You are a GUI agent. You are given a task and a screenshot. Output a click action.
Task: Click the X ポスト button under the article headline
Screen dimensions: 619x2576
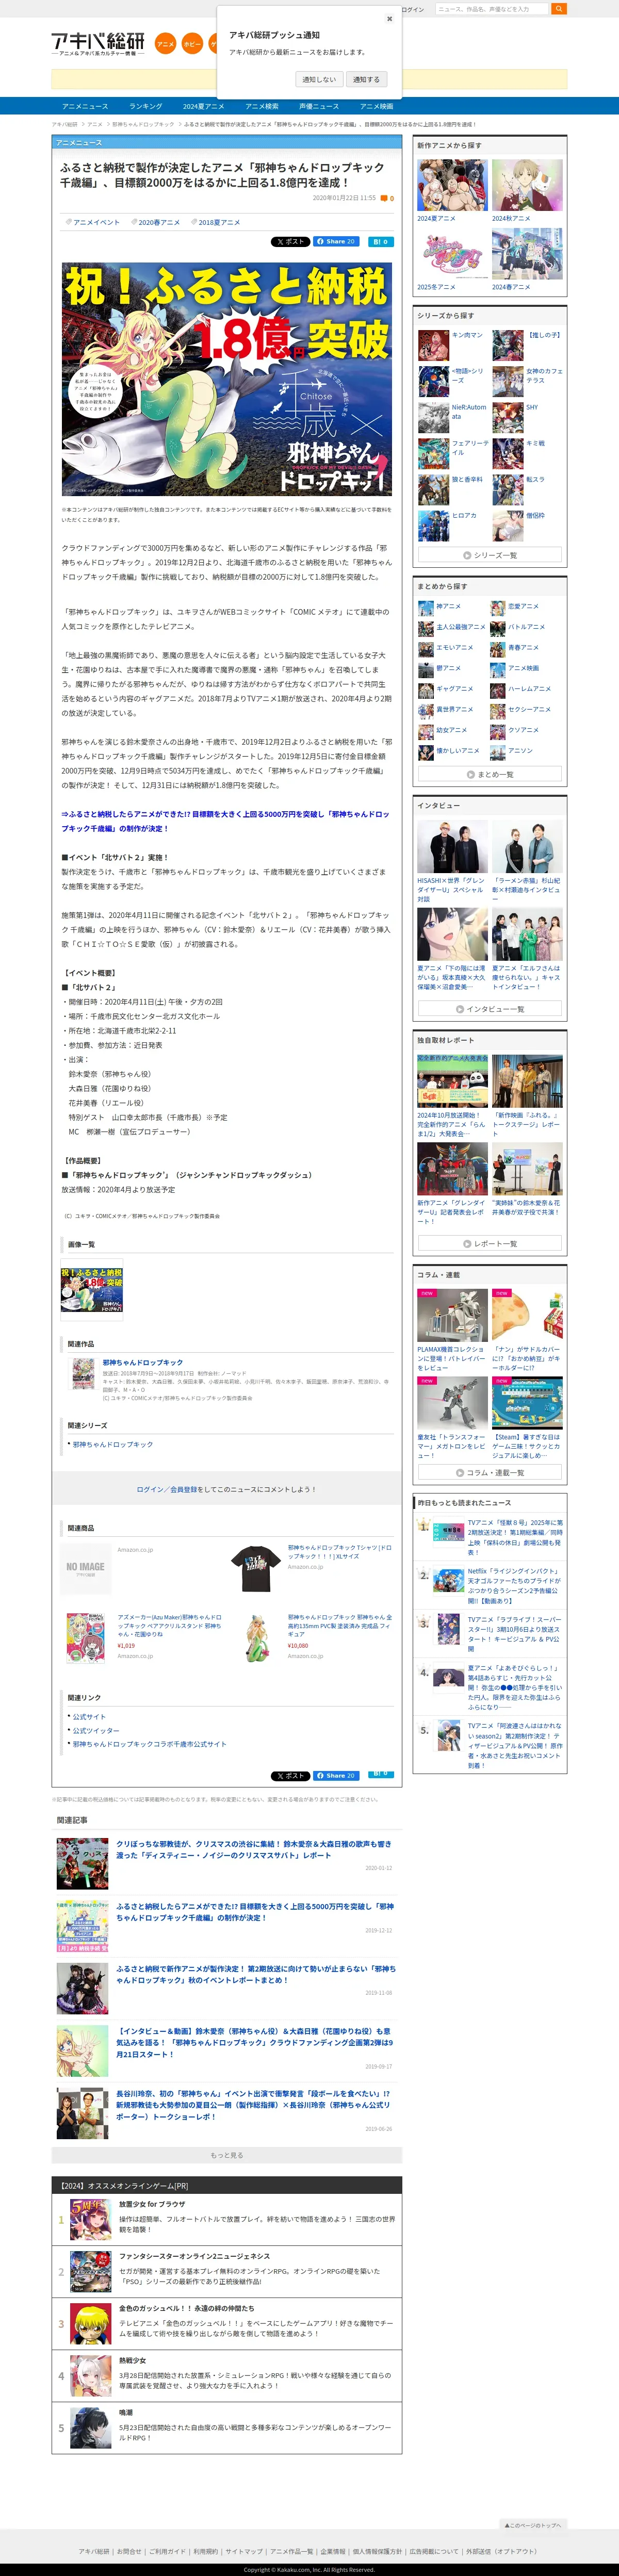click(x=290, y=241)
